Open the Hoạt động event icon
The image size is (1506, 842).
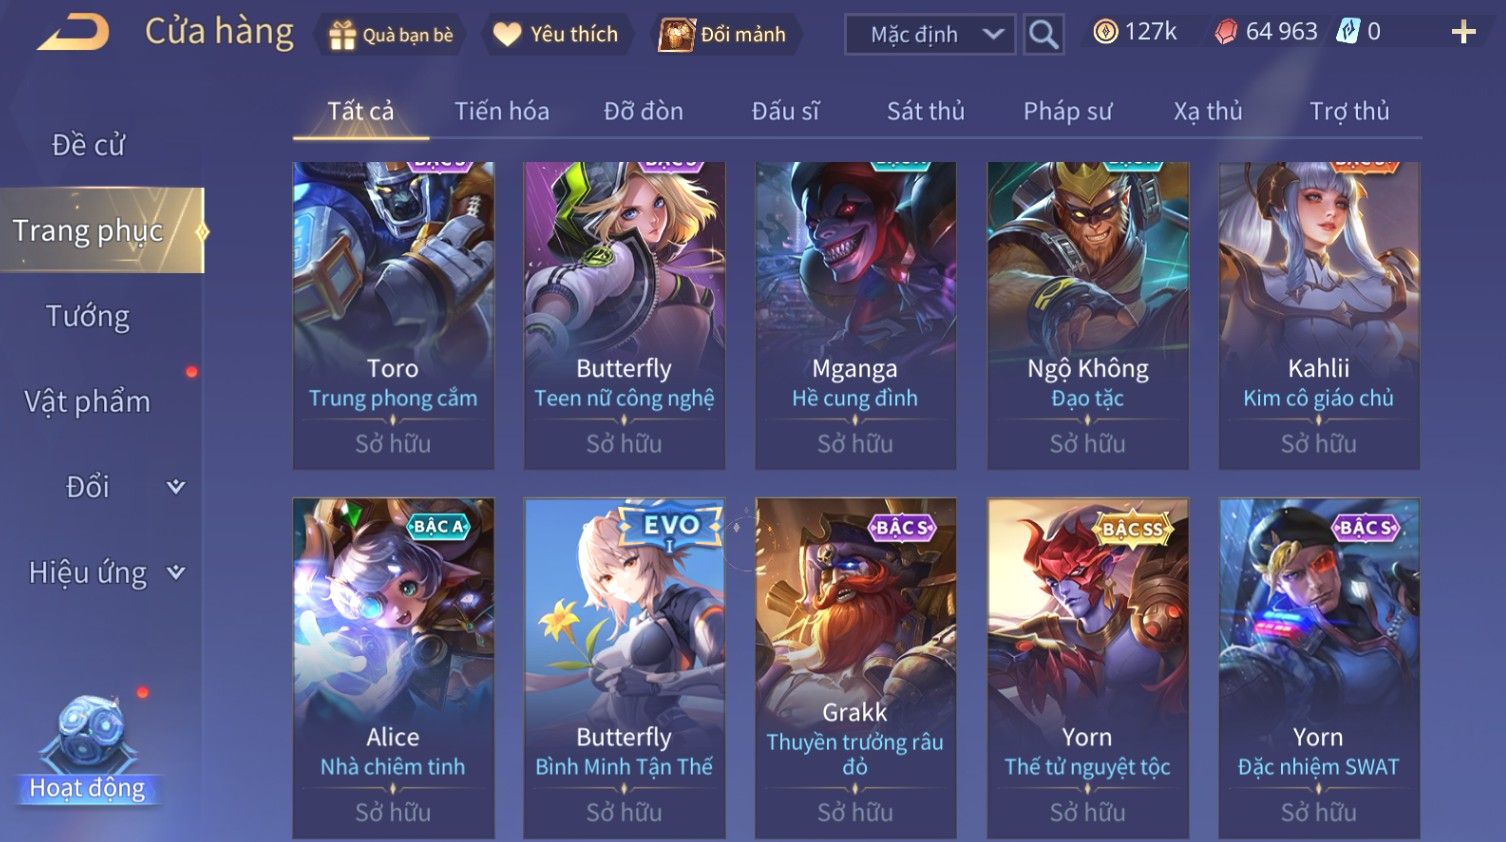pyautogui.click(x=88, y=752)
